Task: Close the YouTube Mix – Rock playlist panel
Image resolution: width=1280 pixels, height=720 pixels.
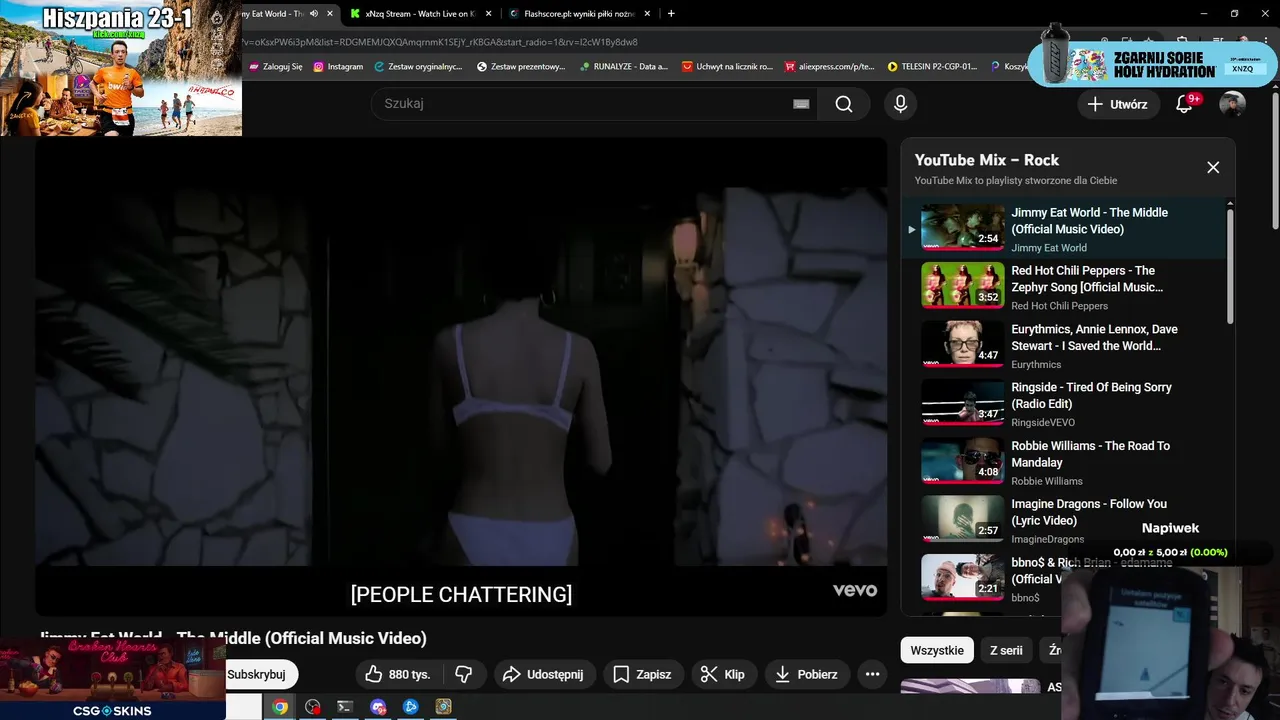Action: coord(1213,168)
